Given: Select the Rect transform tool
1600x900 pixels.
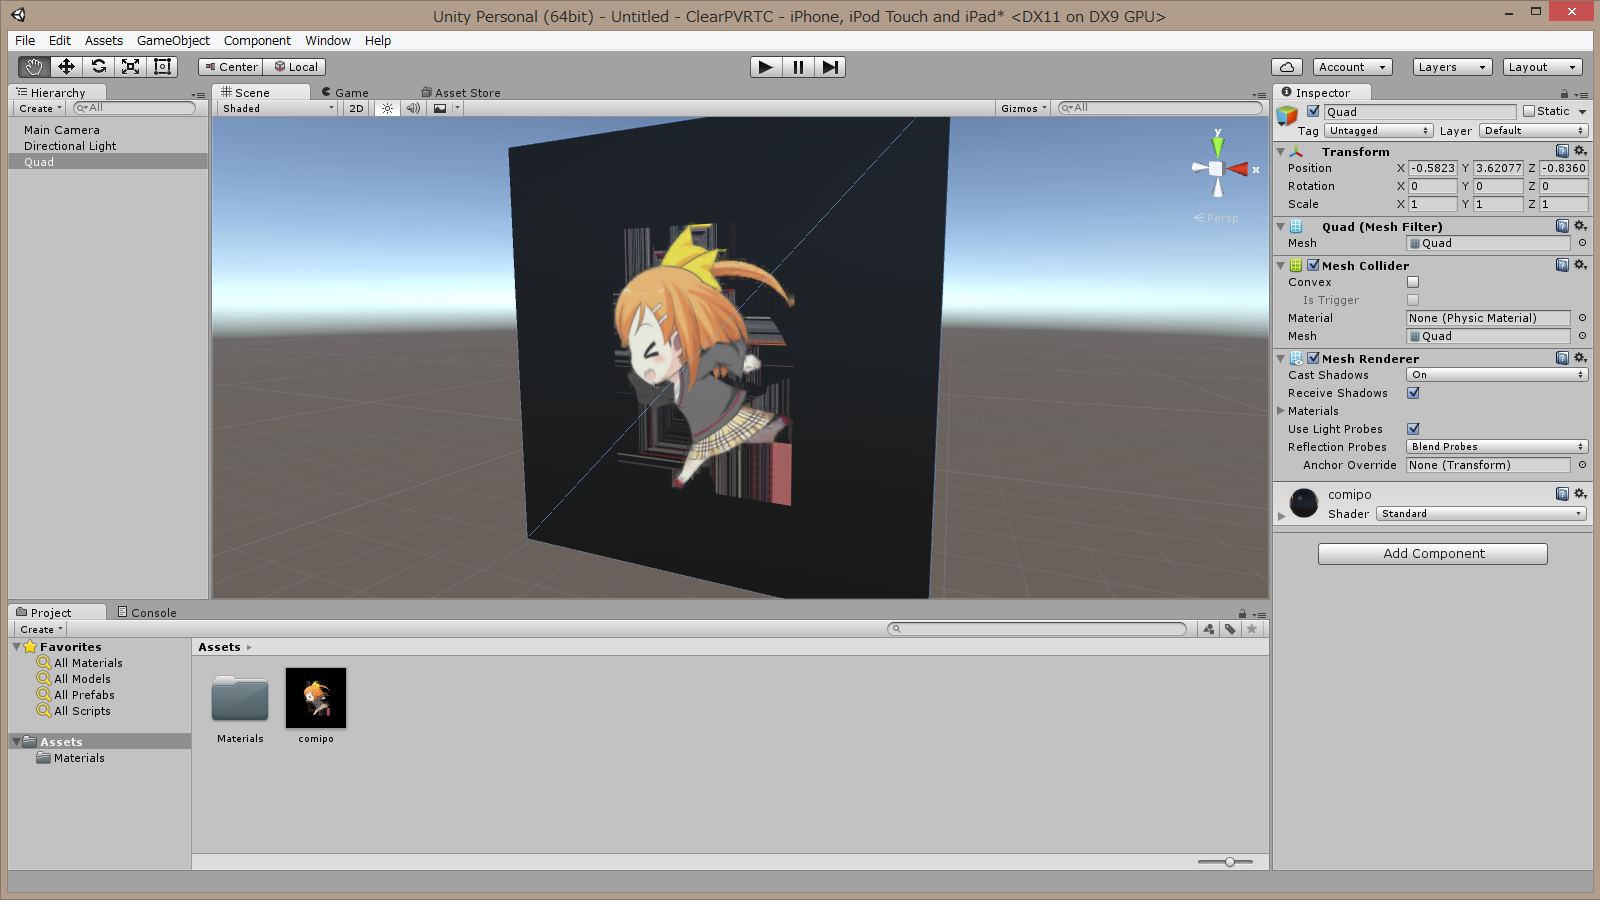Looking at the screenshot, I should coord(162,67).
